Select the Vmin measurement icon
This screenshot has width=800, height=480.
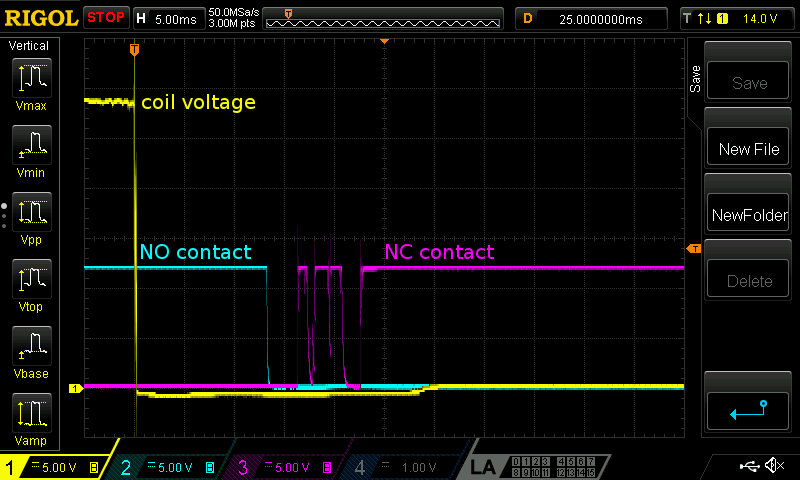point(31,145)
